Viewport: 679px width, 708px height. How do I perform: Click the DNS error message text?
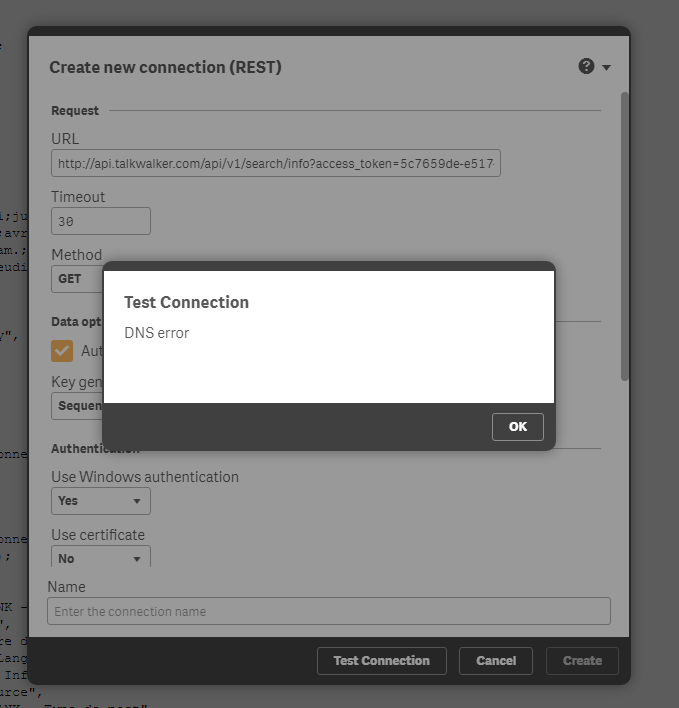tap(157, 333)
